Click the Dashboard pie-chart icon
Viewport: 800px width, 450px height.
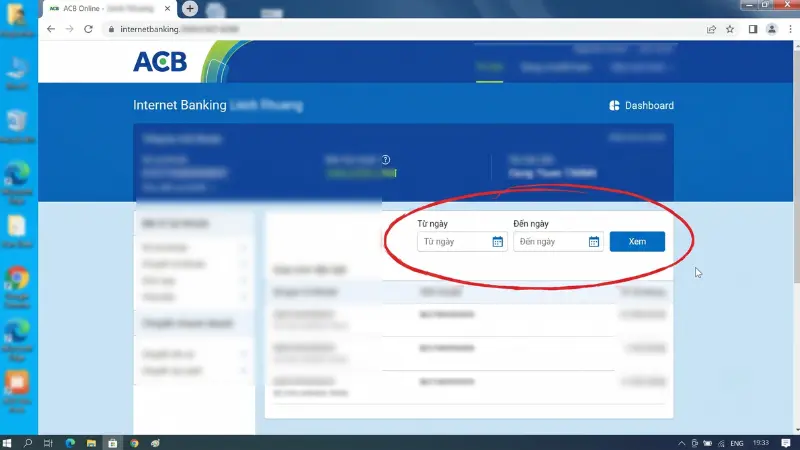(x=614, y=106)
